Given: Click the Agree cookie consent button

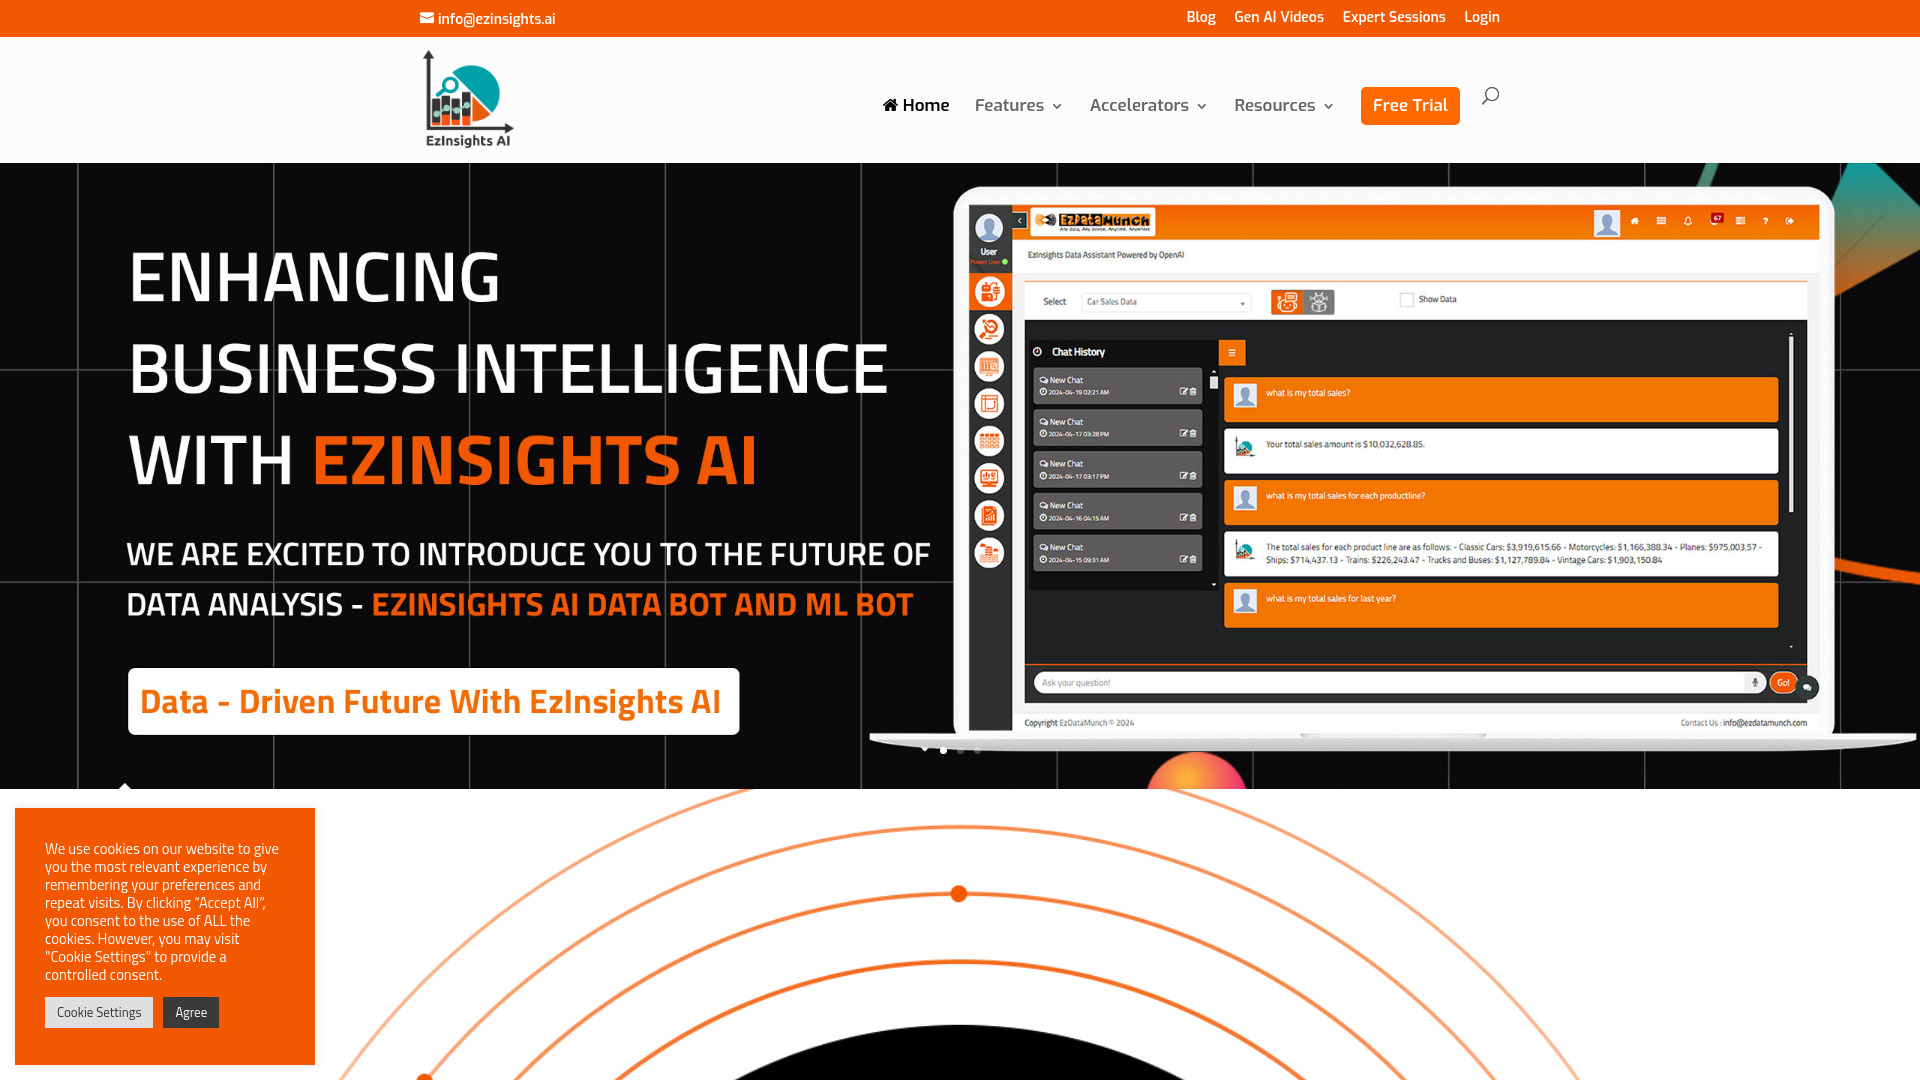Looking at the screenshot, I should [190, 1011].
